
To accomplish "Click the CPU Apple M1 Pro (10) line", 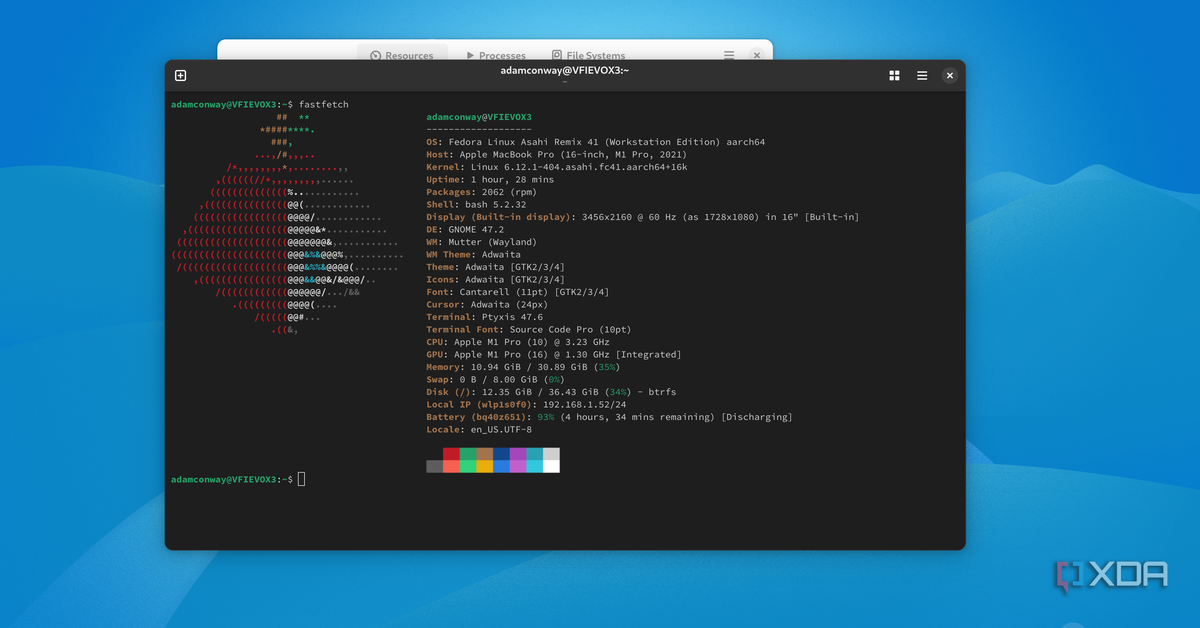I will 518,342.
